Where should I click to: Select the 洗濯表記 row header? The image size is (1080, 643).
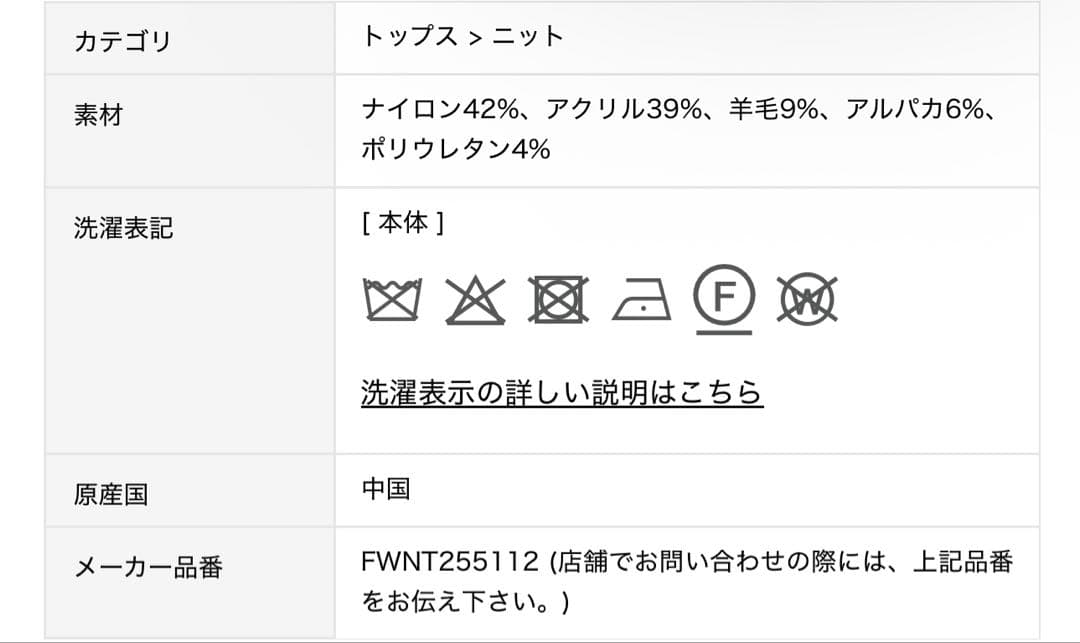click(123, 228)
